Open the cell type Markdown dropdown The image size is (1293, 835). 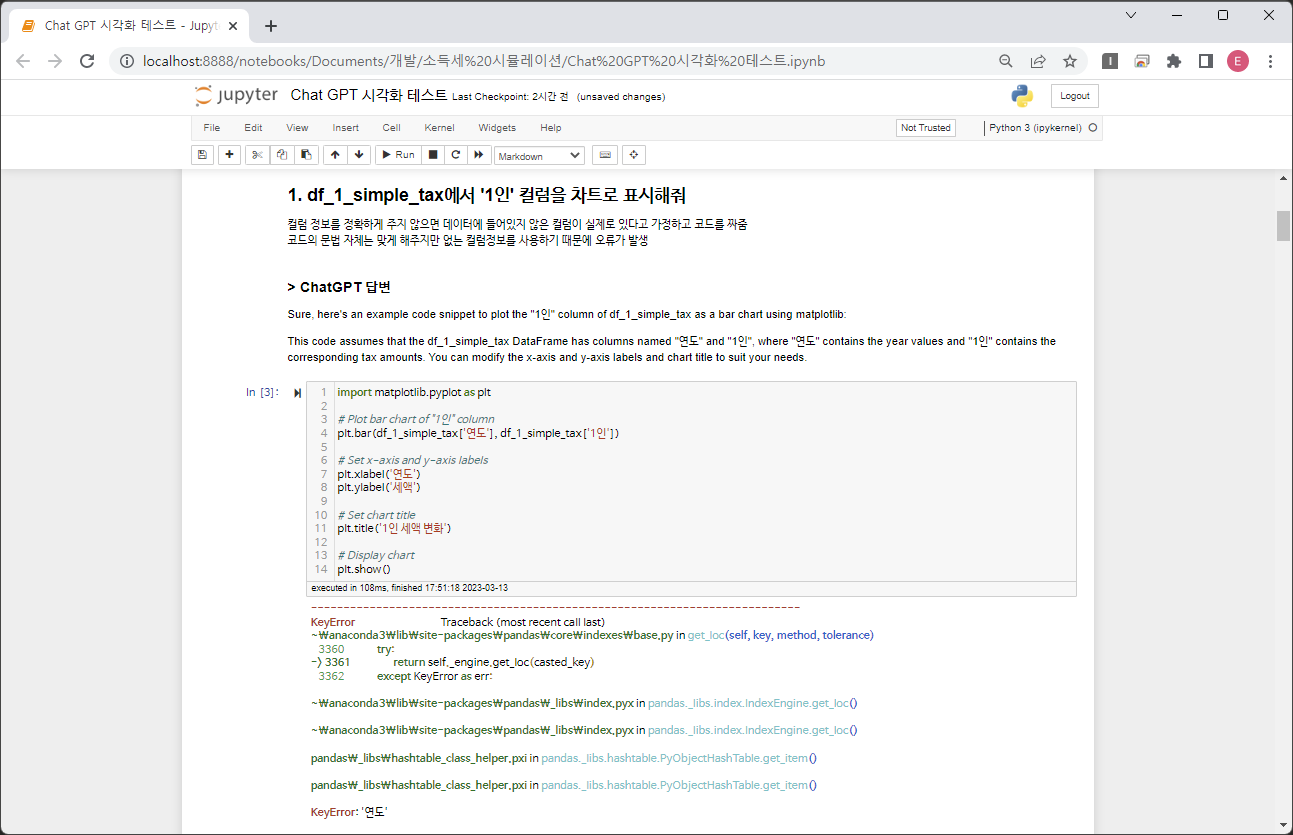tap(539, 156)
